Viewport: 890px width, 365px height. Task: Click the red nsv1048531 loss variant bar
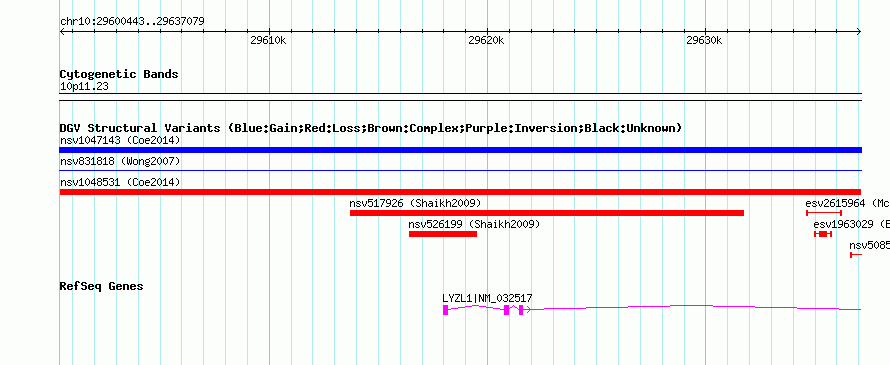click(x=460, y=192)
